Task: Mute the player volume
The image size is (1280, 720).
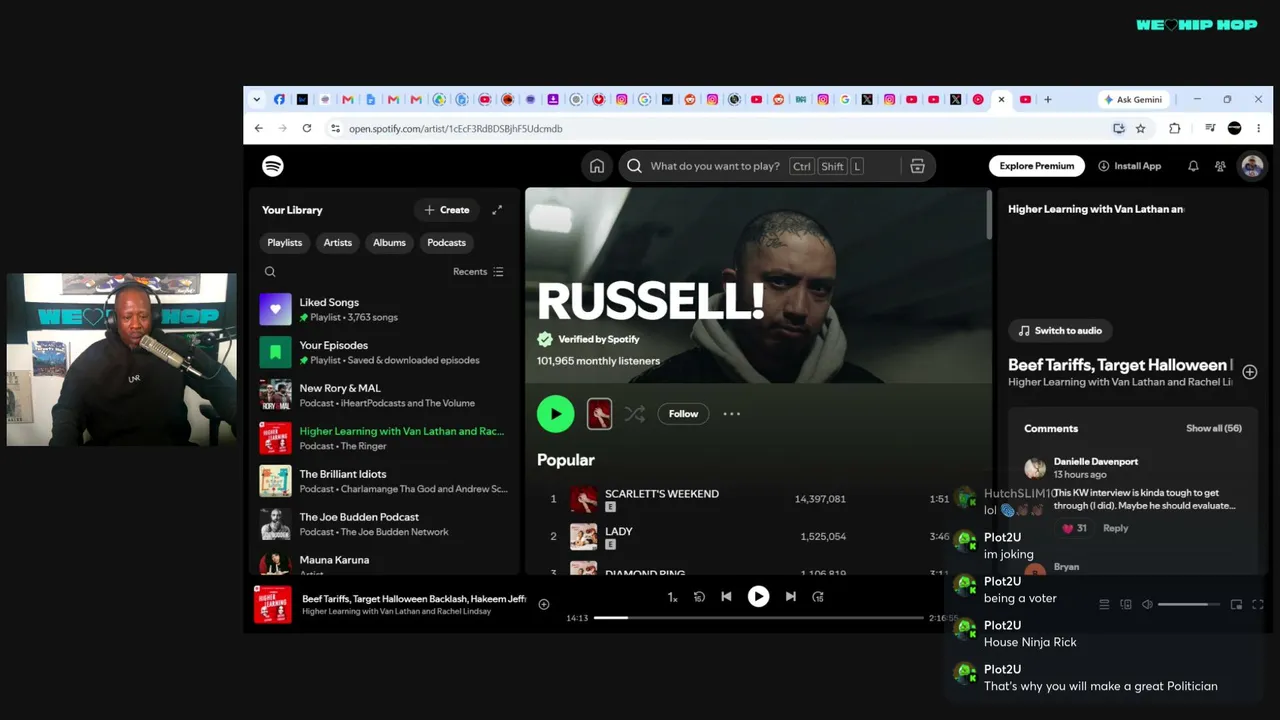Action: click(x=1147, y=605)
